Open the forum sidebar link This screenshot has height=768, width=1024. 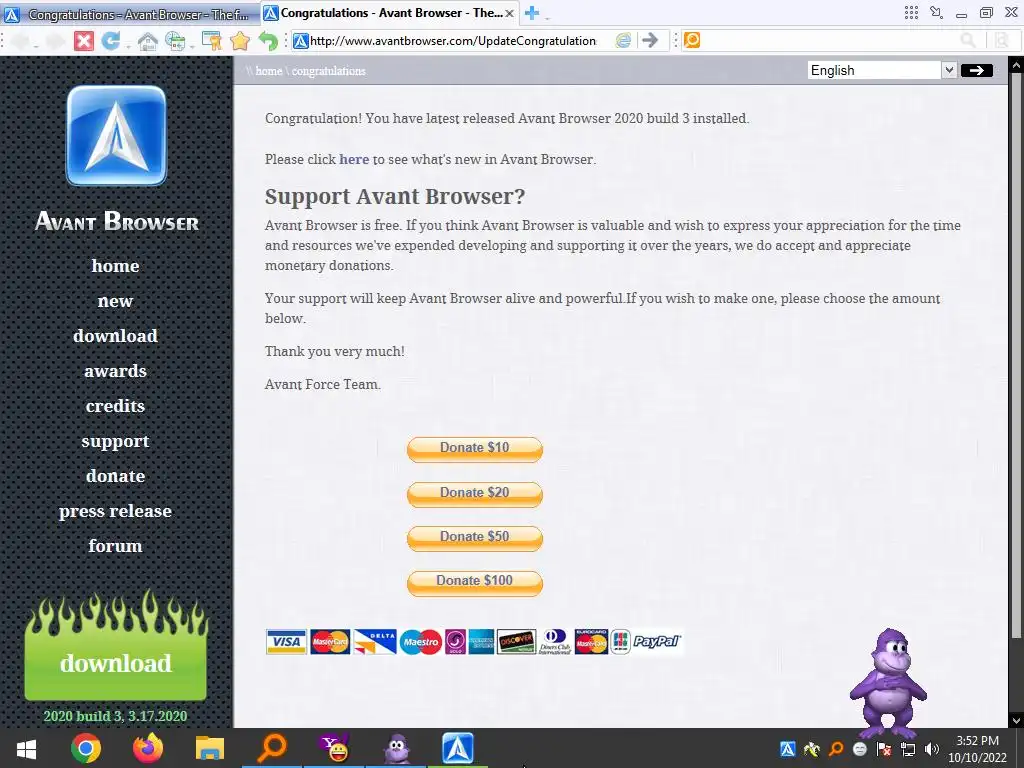(x=116, y=546)
